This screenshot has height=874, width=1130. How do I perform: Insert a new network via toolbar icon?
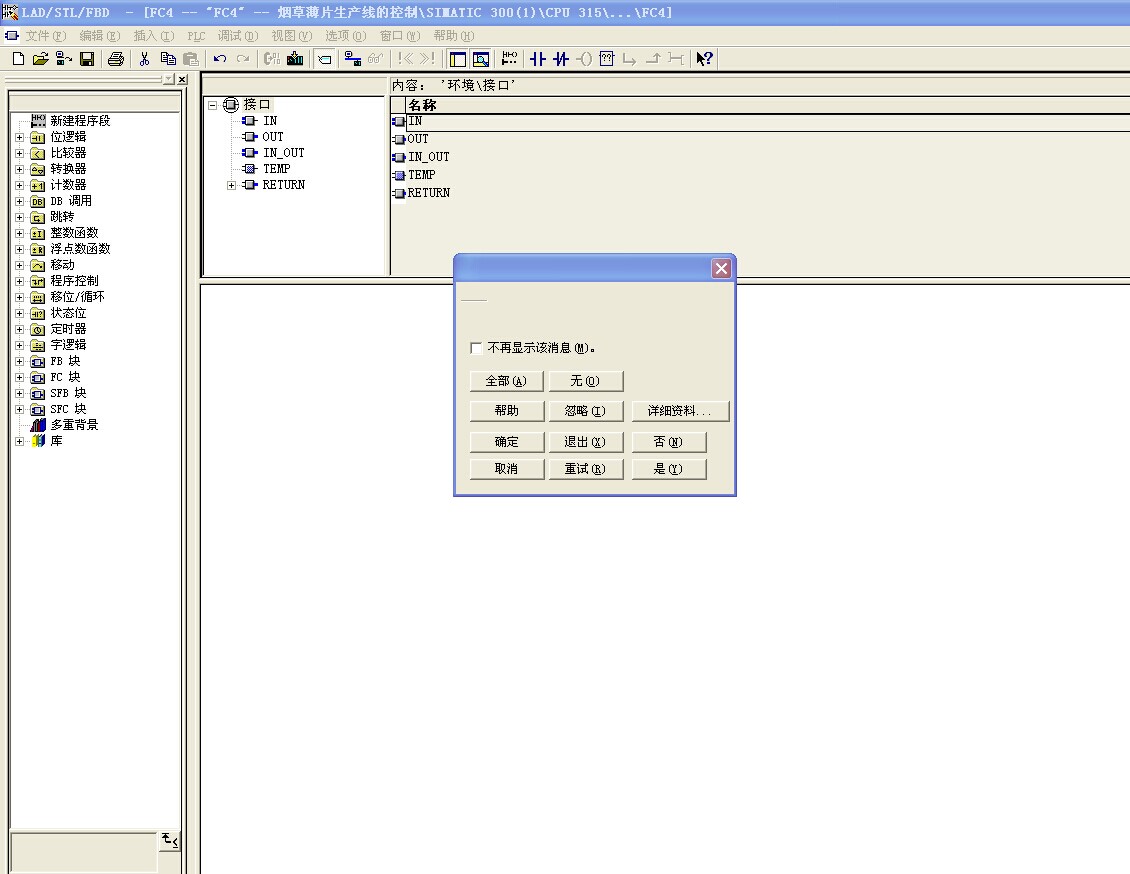[510, 59]
